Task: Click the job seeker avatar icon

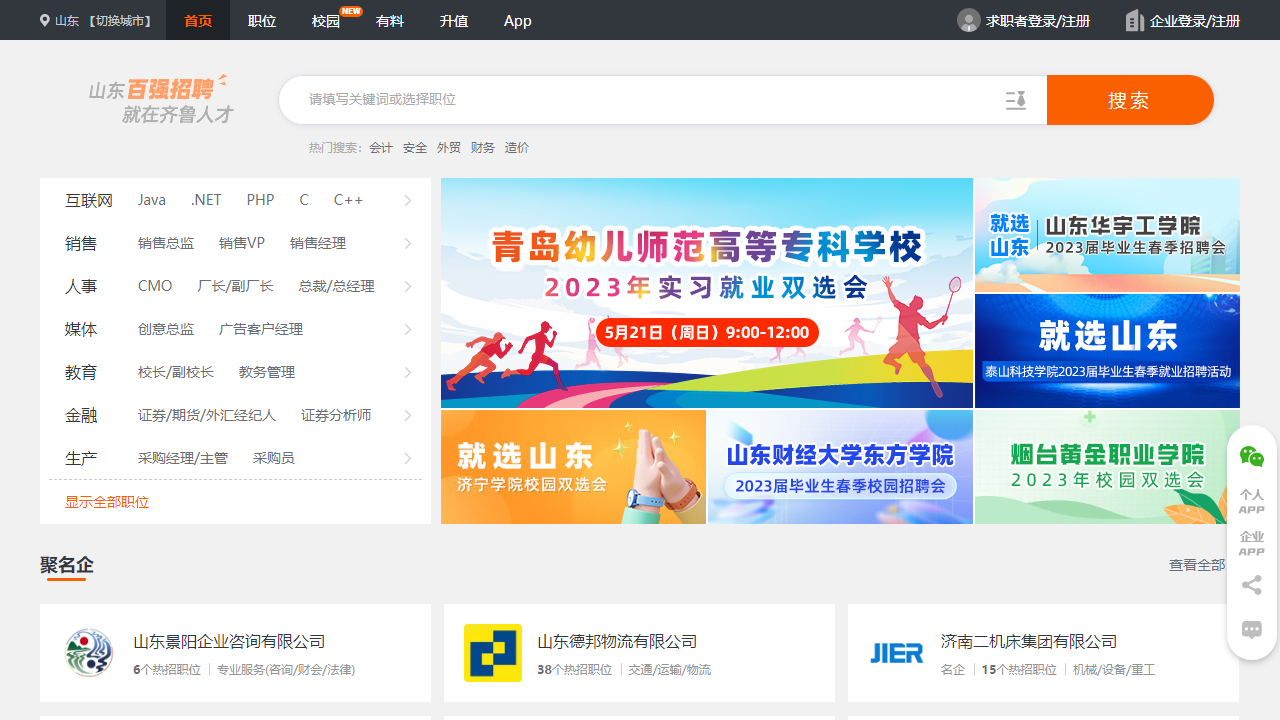Action: [x=968, y=20]
